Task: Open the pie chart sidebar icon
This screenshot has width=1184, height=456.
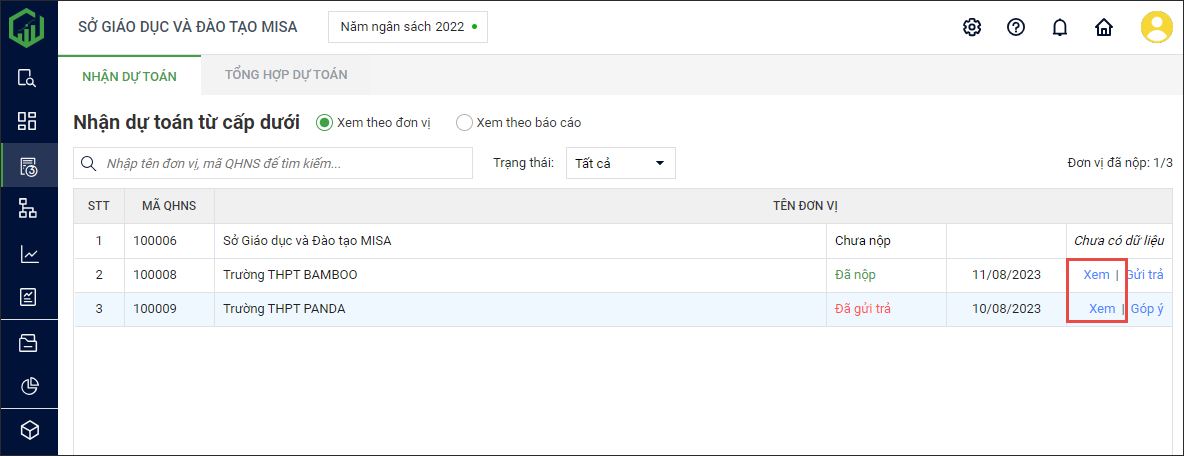Action: [28, 386]
